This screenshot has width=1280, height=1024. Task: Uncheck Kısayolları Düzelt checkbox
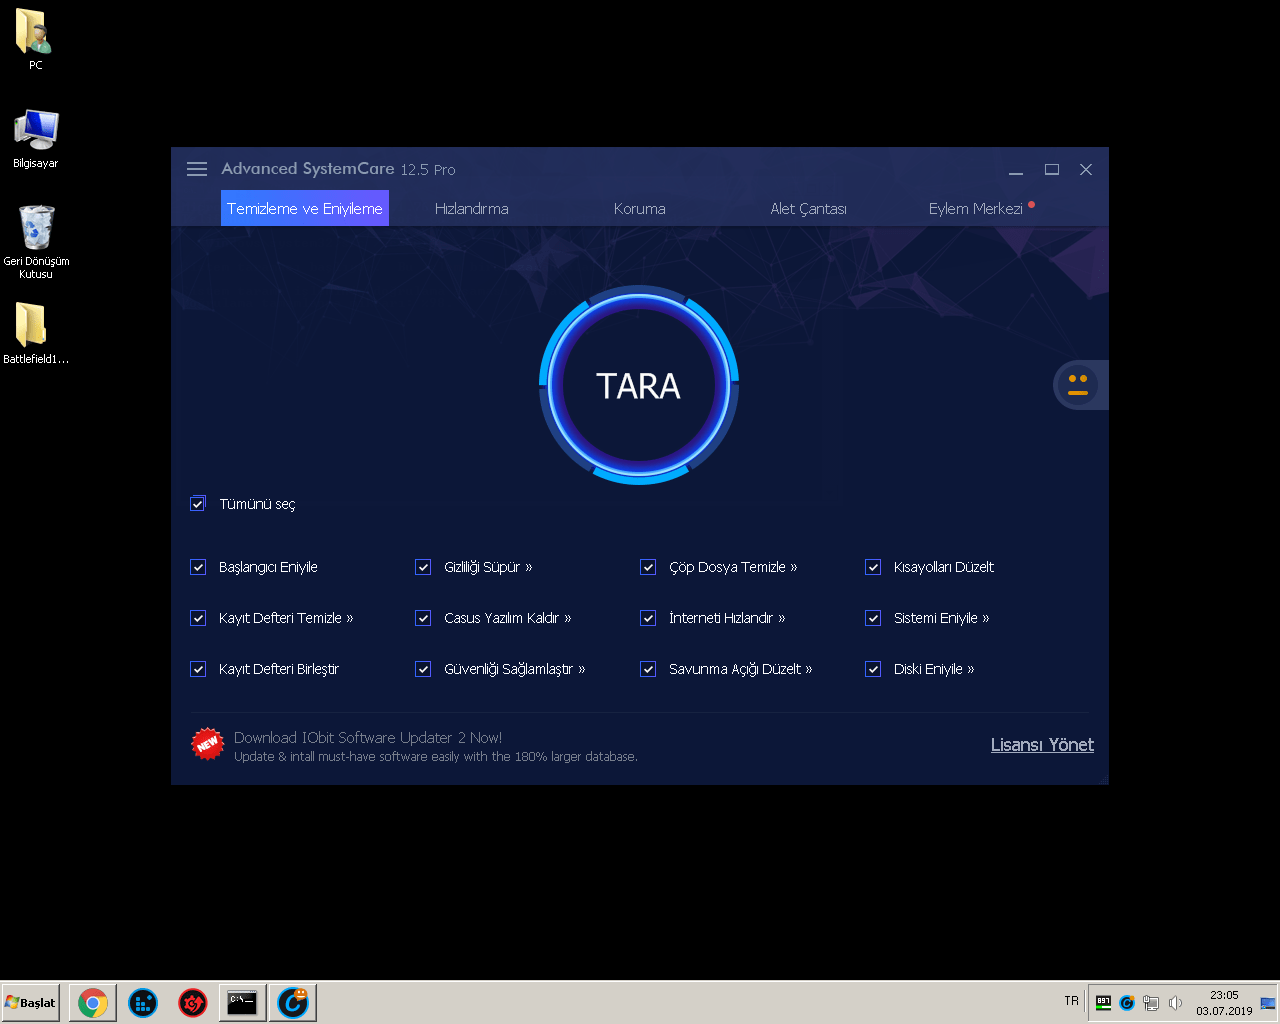873,567
